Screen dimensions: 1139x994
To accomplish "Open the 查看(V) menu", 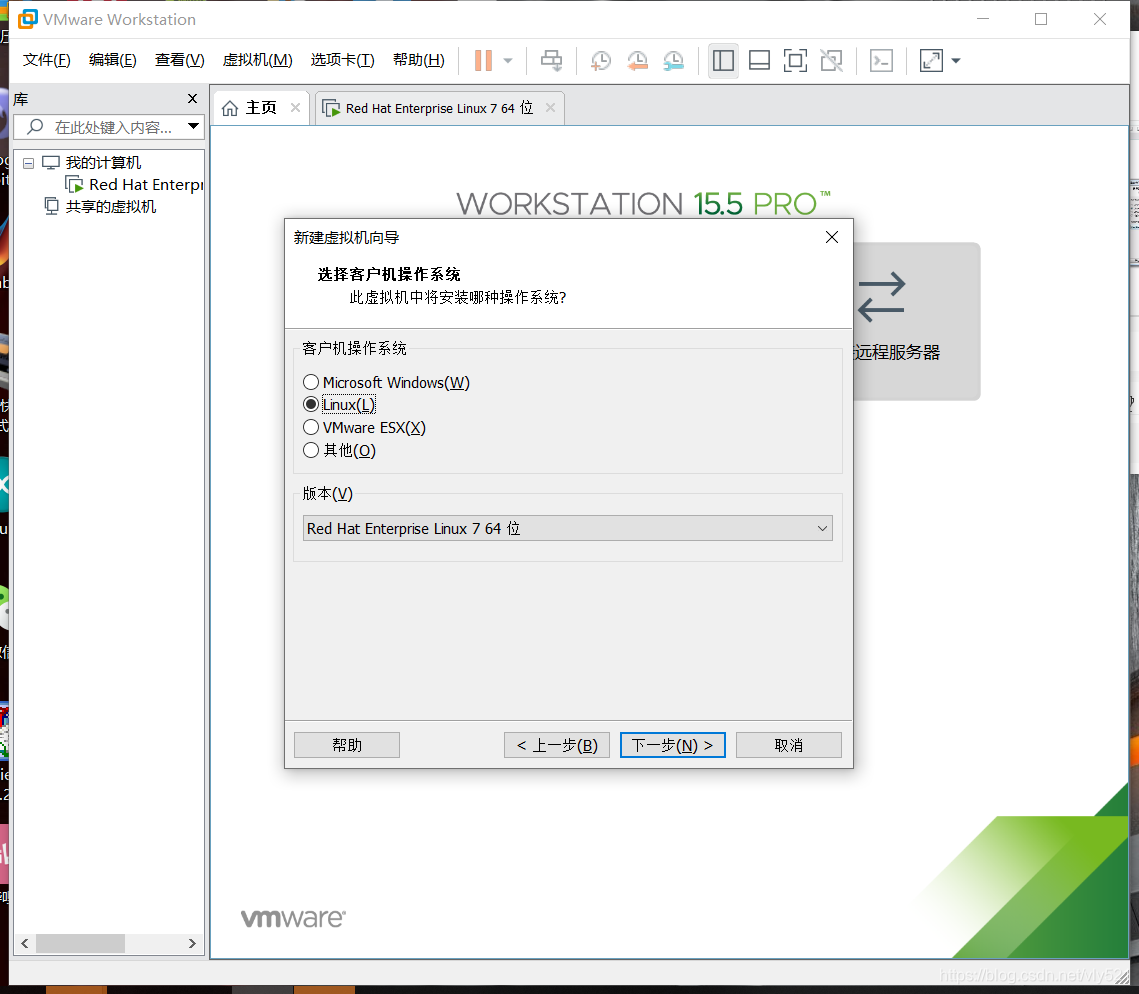I will (x=179, y=60).
